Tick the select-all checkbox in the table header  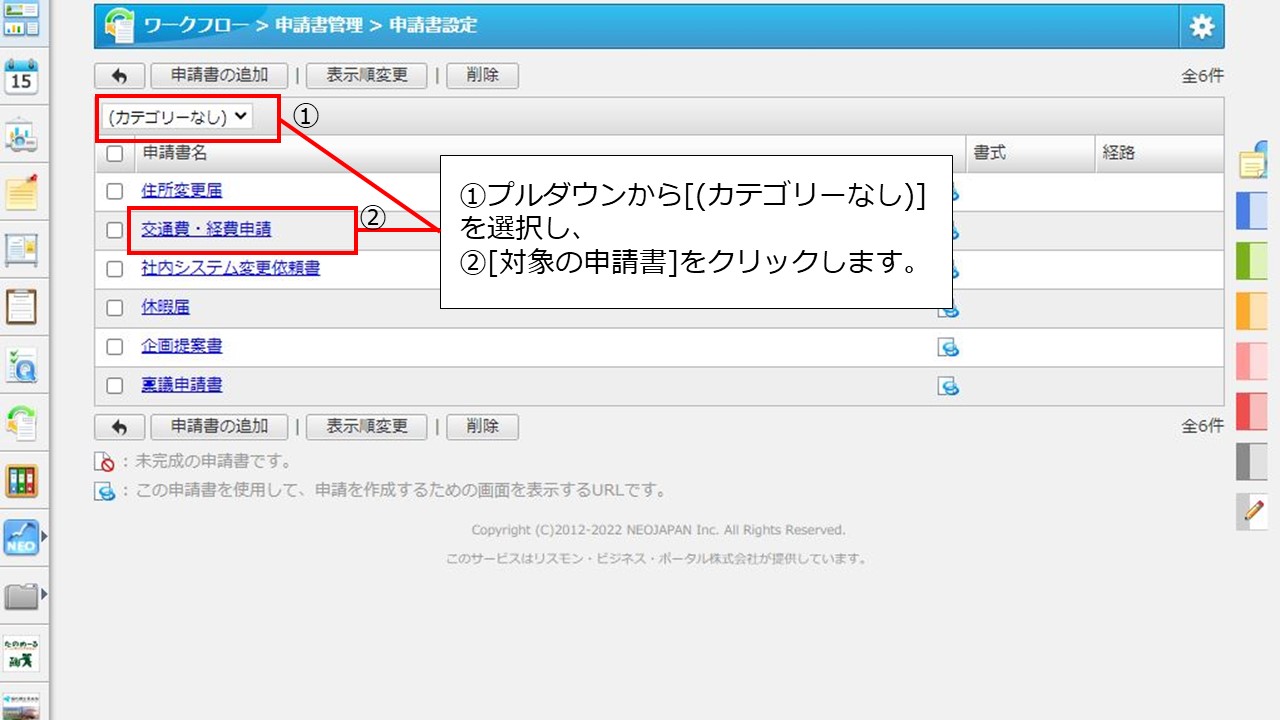tap(115, 154)
